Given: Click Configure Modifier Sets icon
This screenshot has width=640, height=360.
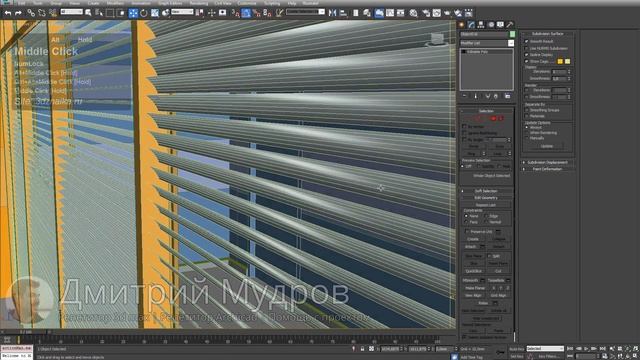Looking at the screenshot, I should point(507,96).
